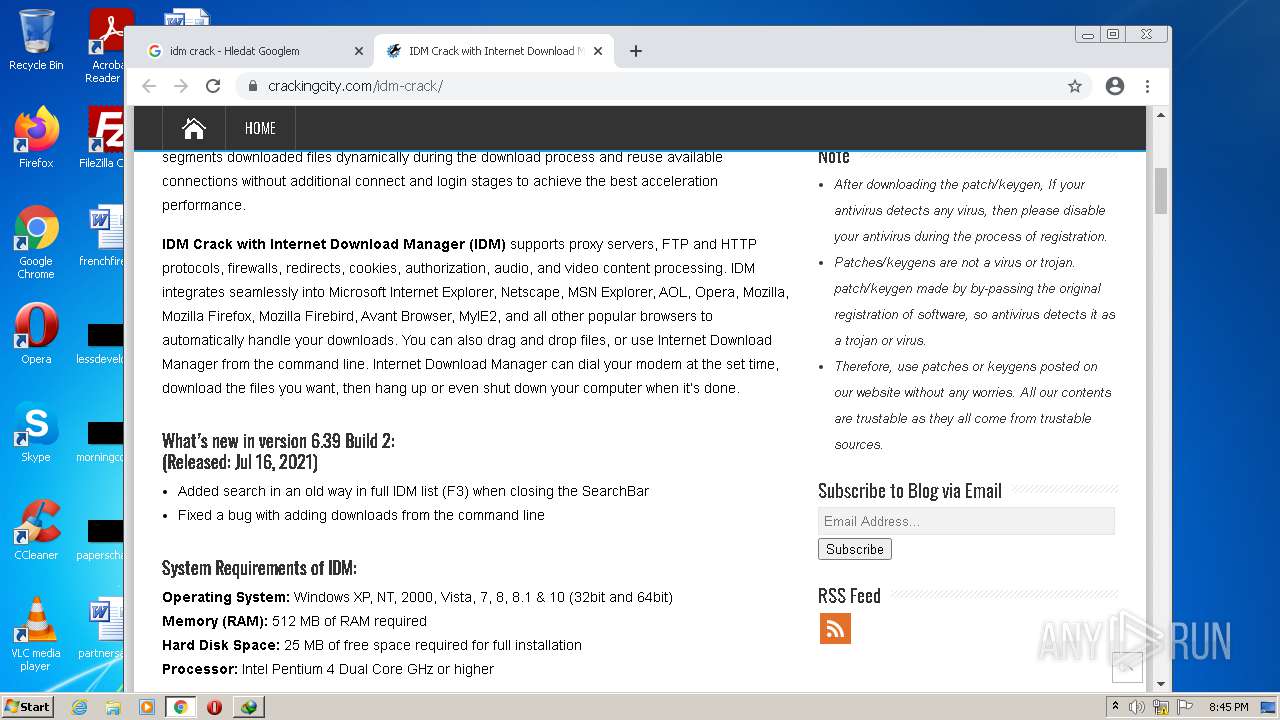Image resolution: width=1280 pixels, height=720 pixels.
Task: Select the Firefox desktop shortcut
Action: tap(36, 138)
